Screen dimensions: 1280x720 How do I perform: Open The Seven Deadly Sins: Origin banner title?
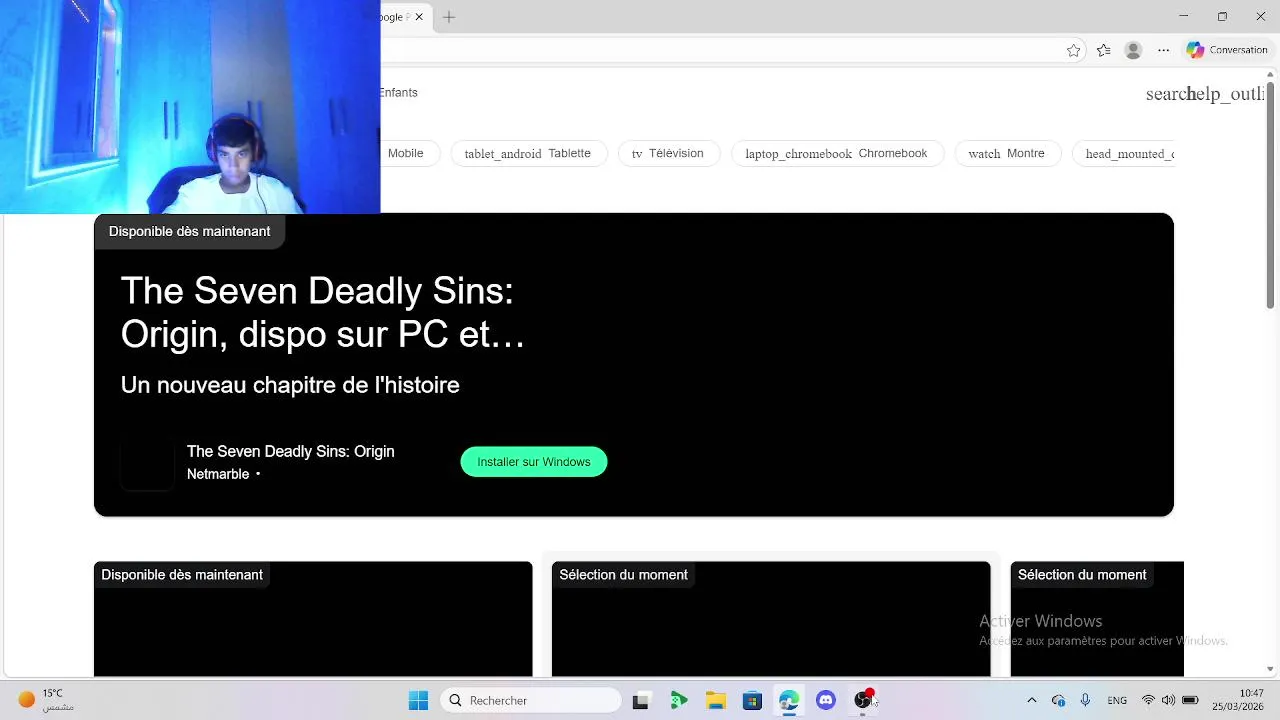click(322, 312)
